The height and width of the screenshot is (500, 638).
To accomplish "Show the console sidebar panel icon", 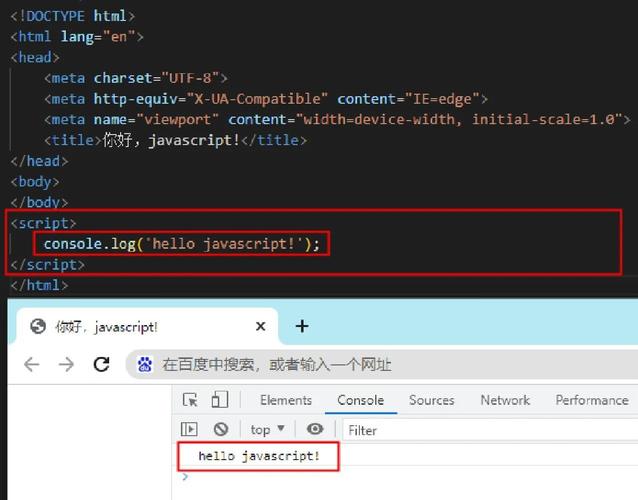I will click(x=189, y=429).
